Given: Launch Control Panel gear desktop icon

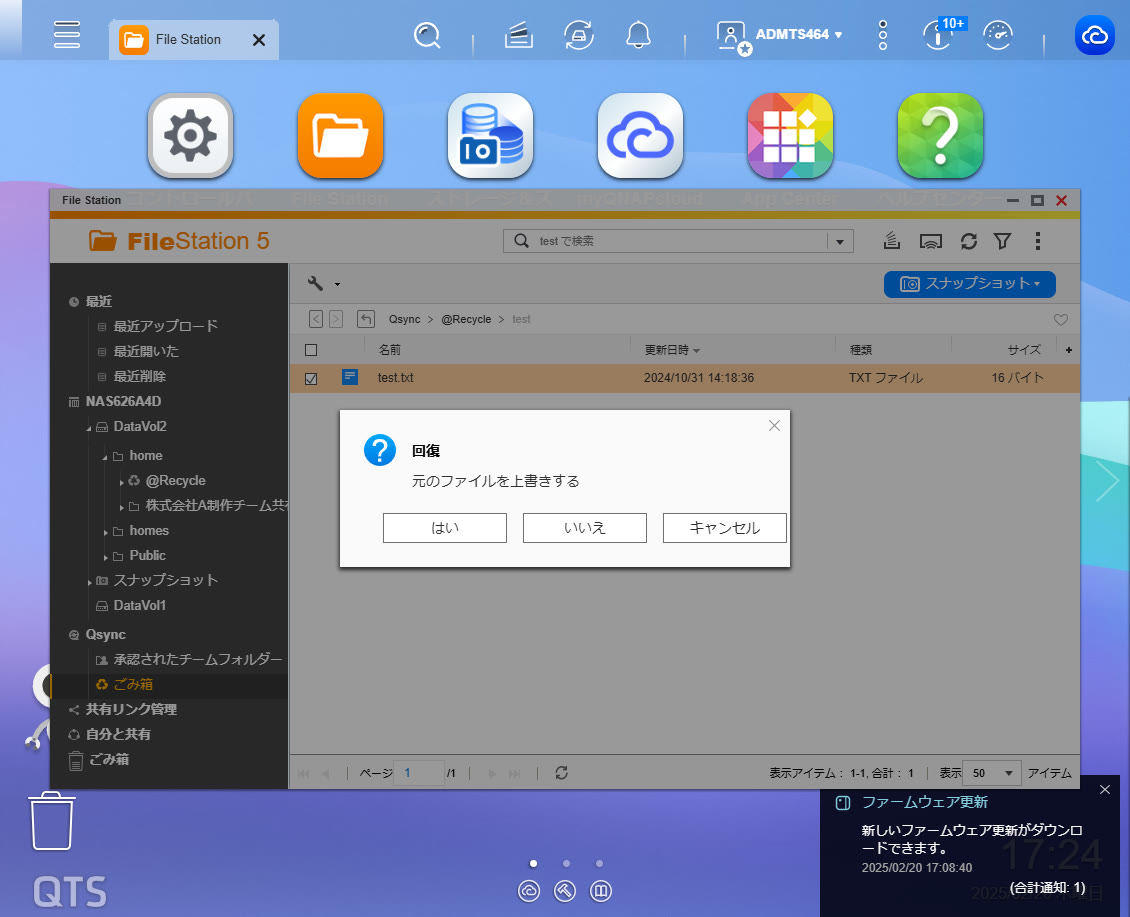Looking at the screenshot, I should coord(190,136).
